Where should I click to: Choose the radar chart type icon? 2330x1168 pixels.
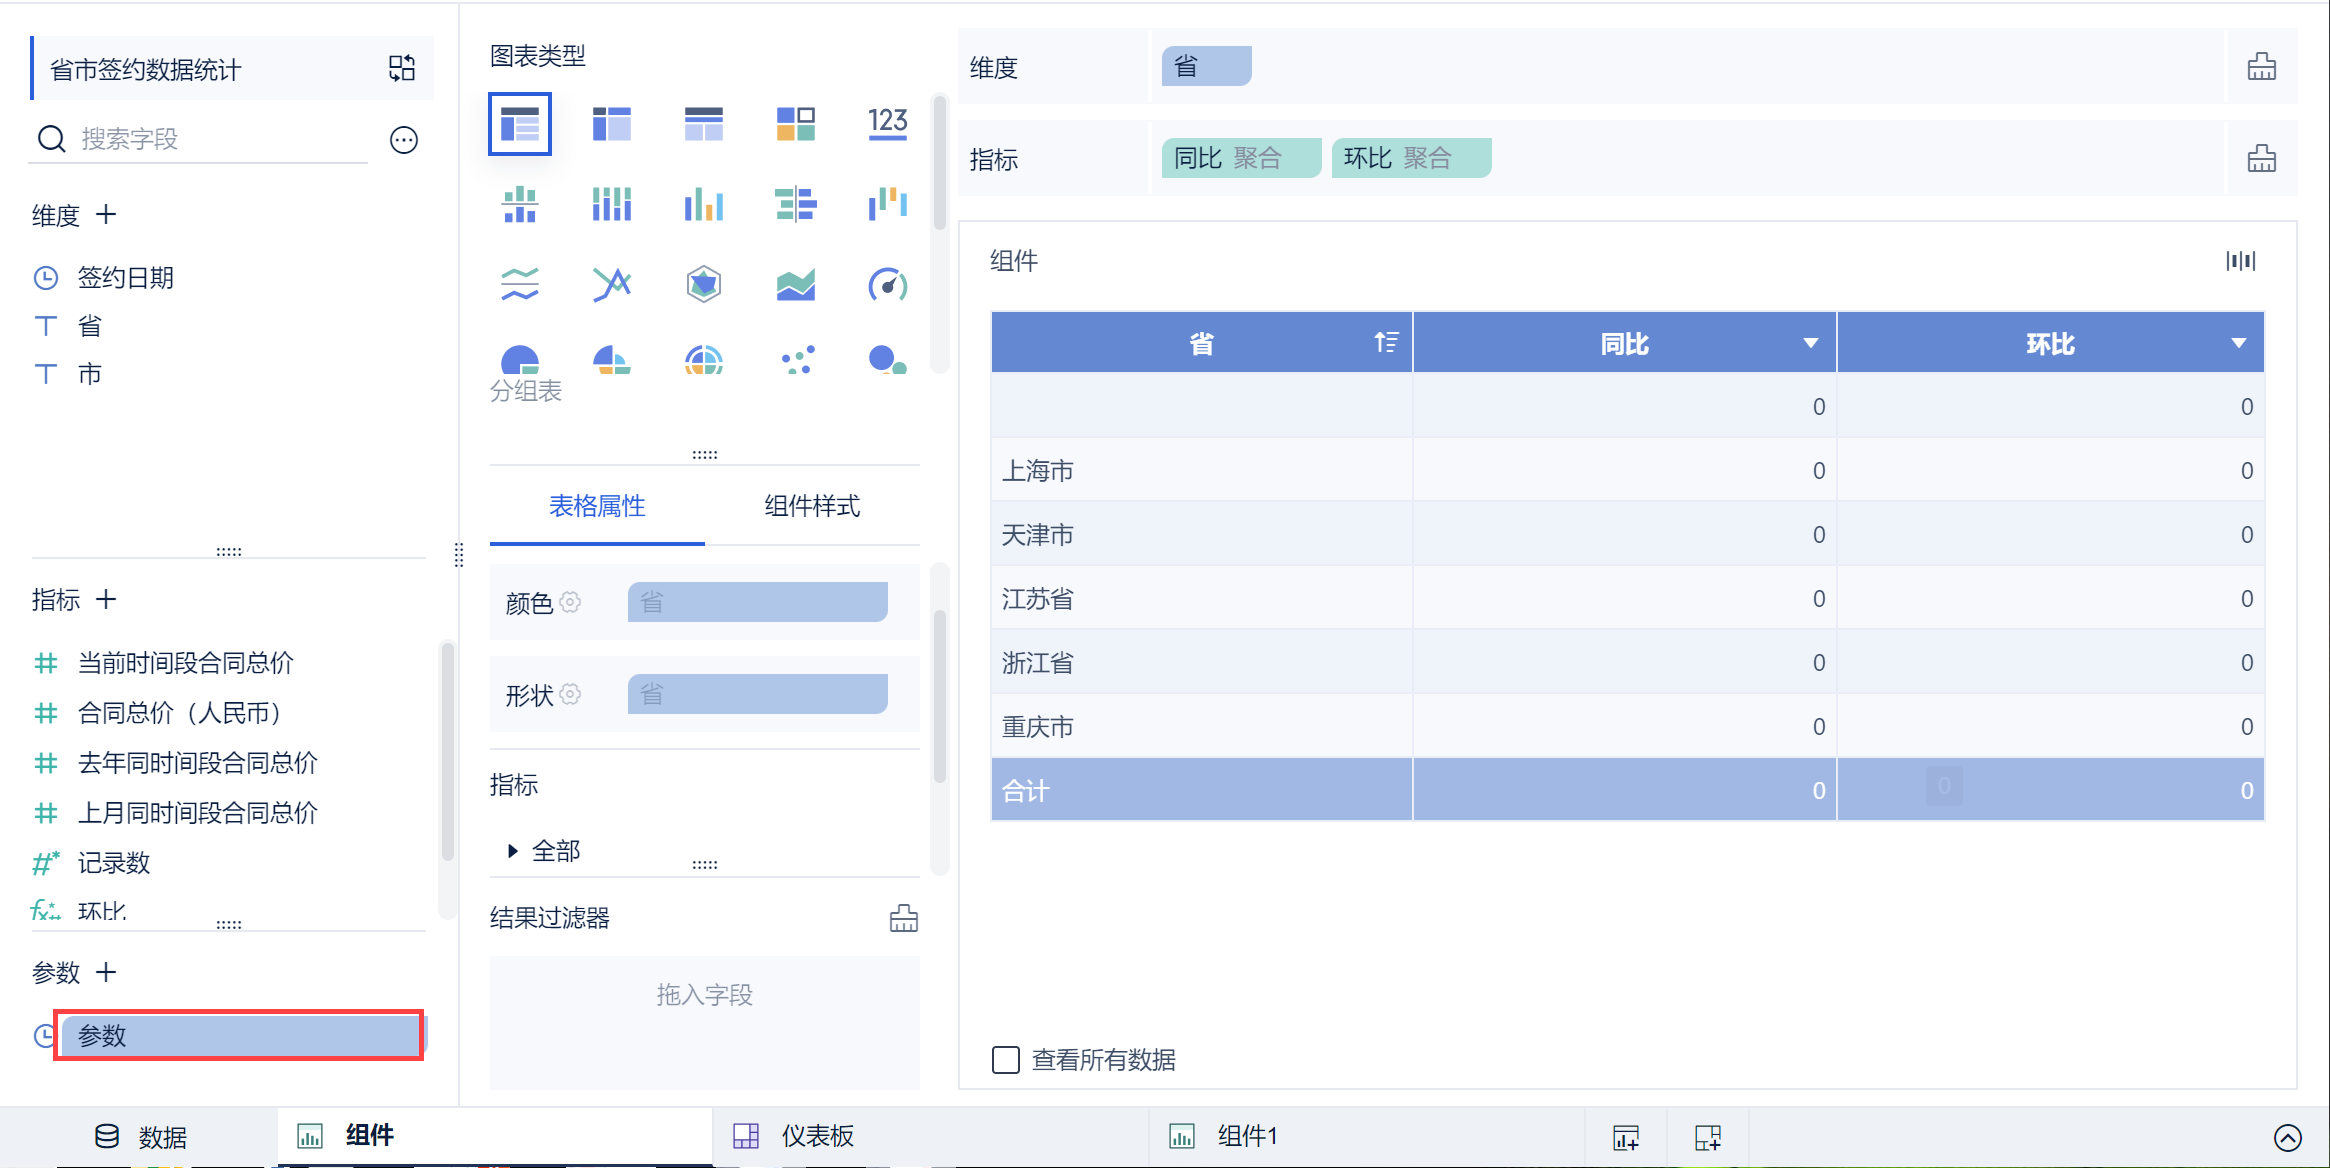(x=703, y=285)
